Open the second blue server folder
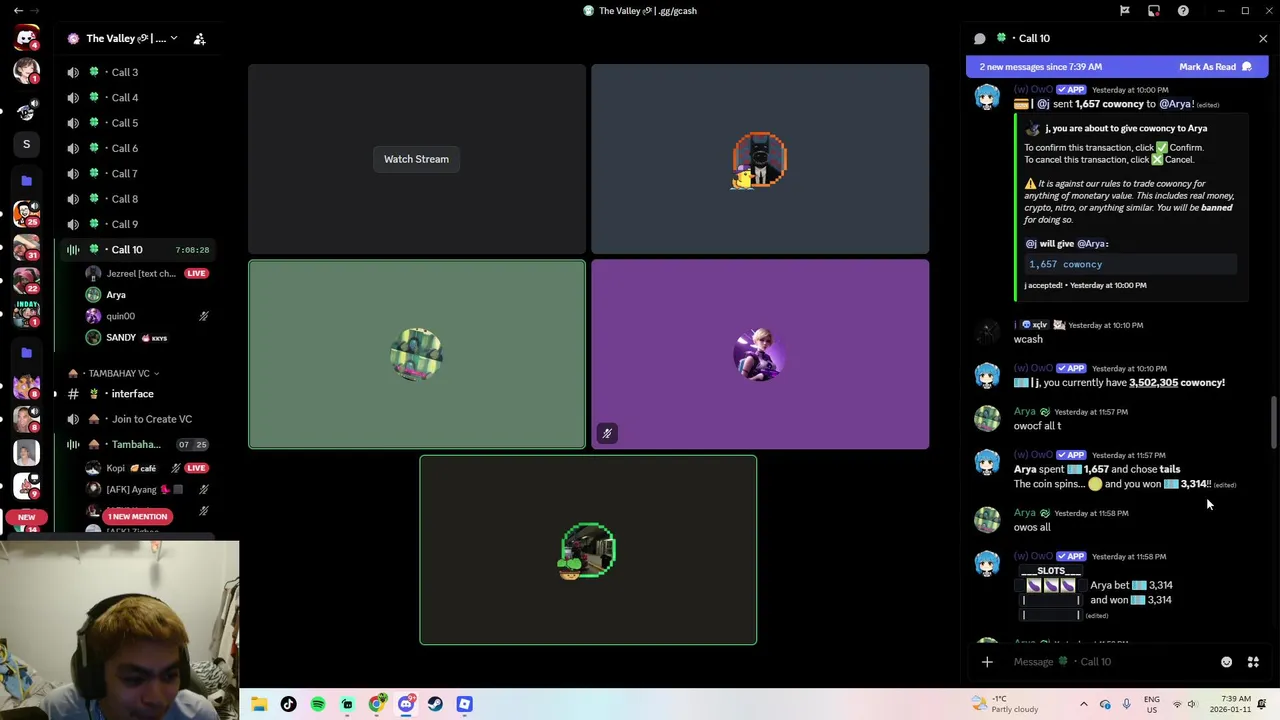The height and width of the screenshot is (720, 1280). pyautogui.click(x=26, y=353)
